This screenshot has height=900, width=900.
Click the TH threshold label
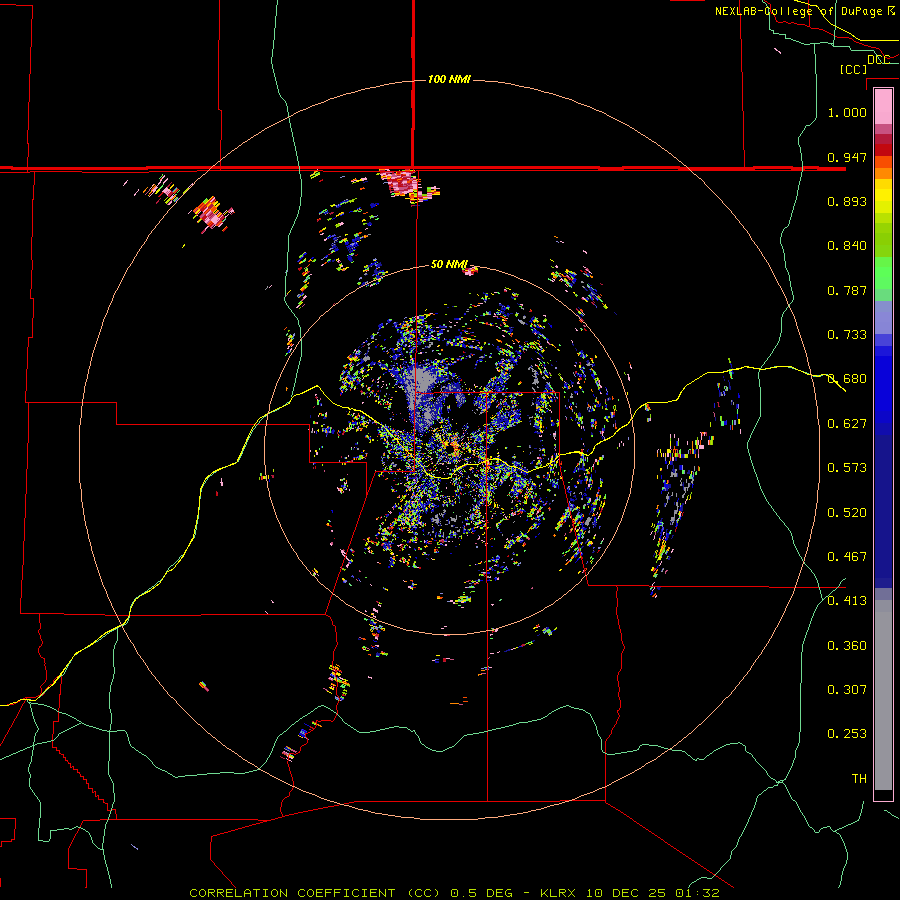(x=859, y=779)
